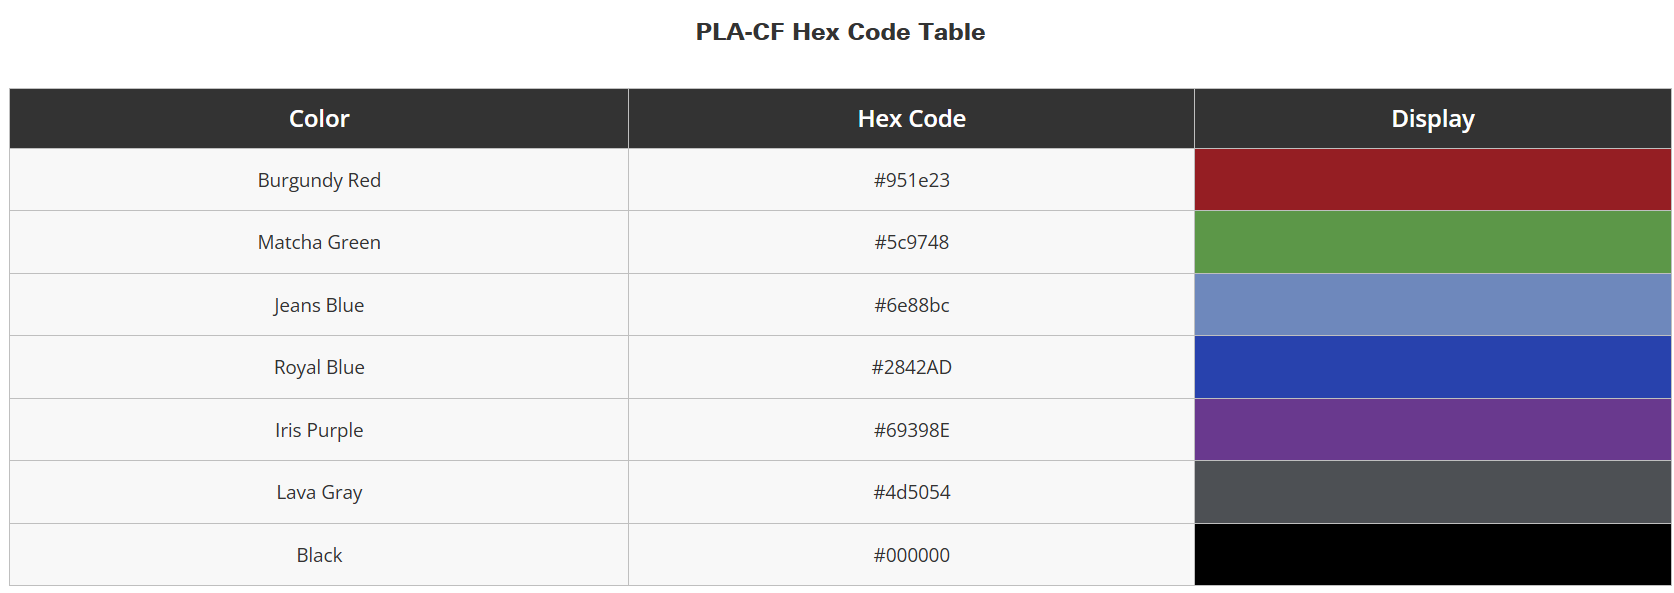Select the Matcha Green display swatch
Image resolution: width=1674 pixels, height=593 pixels.
(x=1432, y=242)
